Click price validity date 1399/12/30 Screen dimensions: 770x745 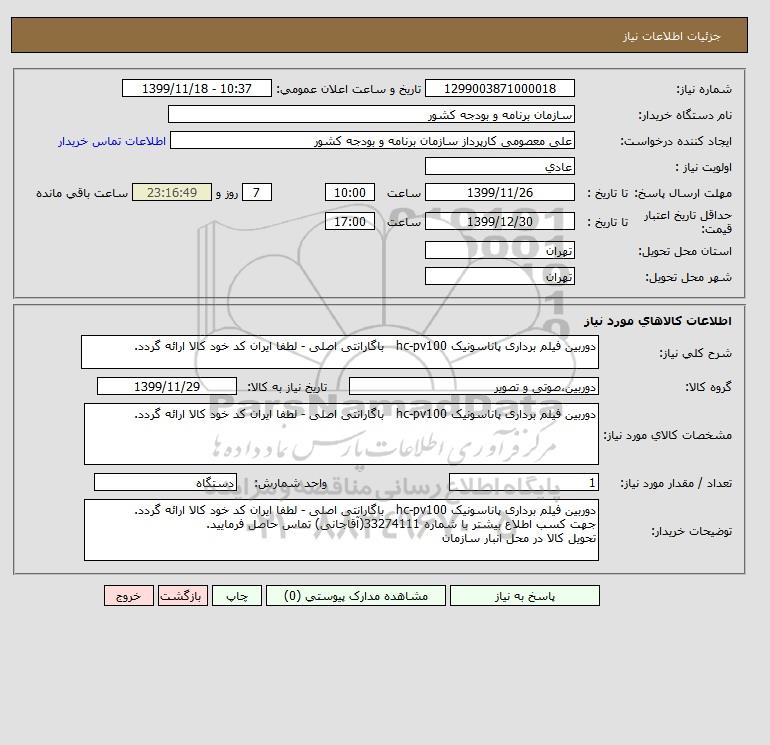(x=499, y=221)
